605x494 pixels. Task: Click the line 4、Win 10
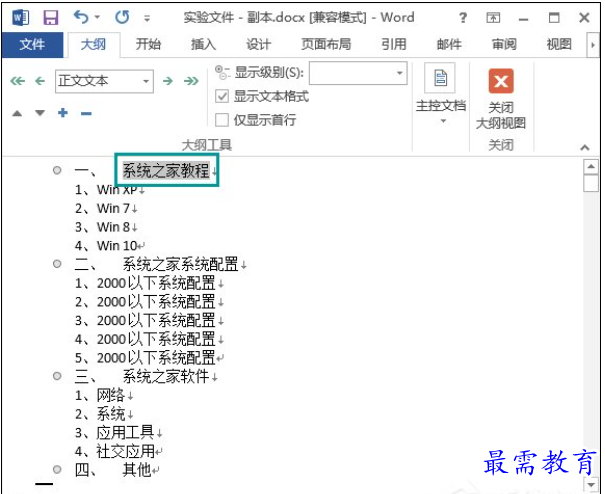(x=106, y=245)
